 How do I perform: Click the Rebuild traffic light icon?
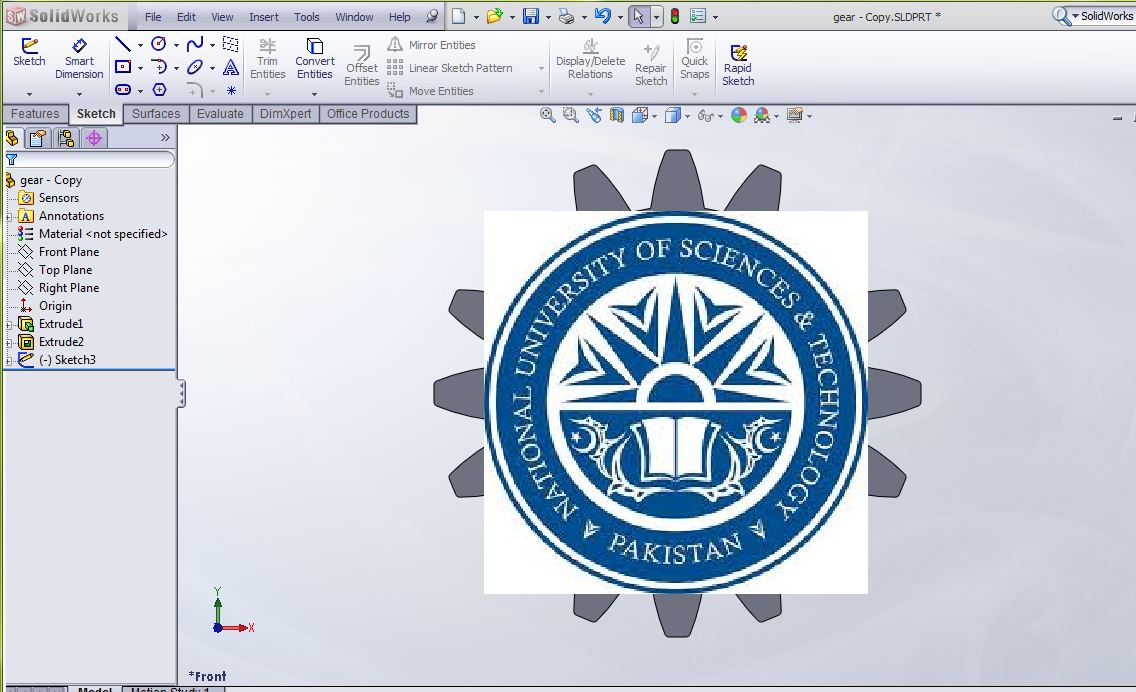coord(674,16)
